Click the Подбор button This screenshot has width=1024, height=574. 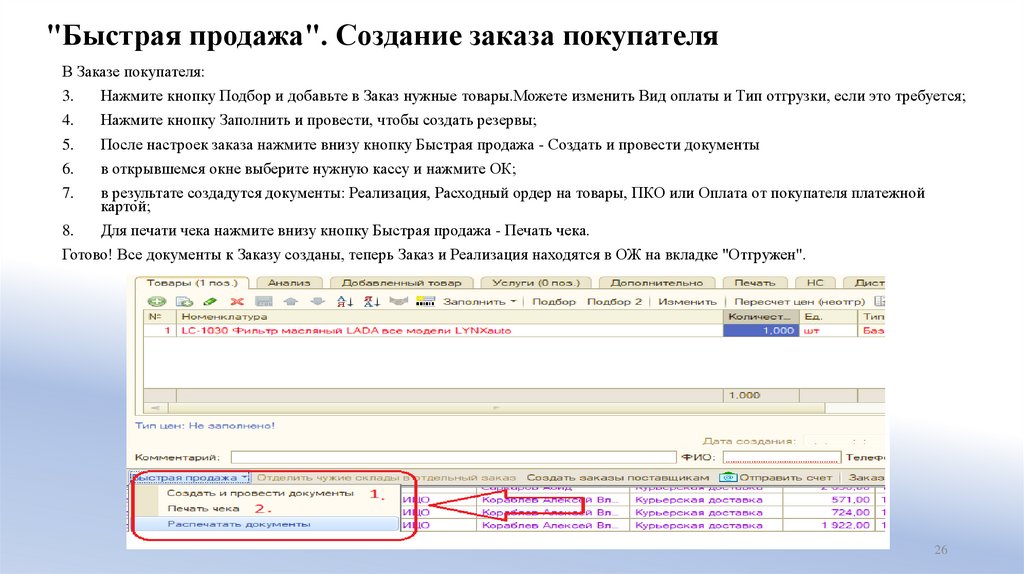click(554, 302)
